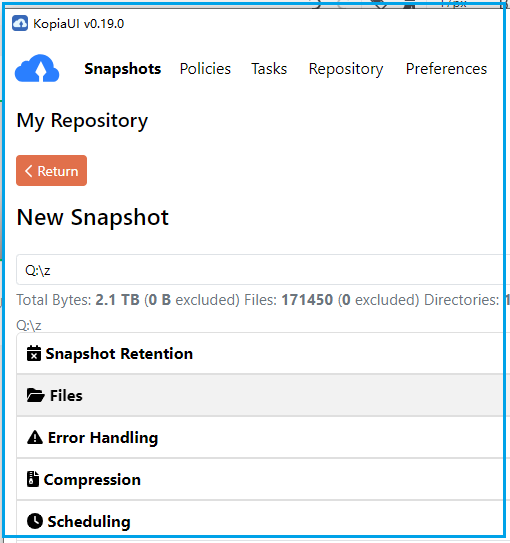Open the Repository tab
Image resolution: width=510 pixels, height=543 pixels.
coord(346,69)
